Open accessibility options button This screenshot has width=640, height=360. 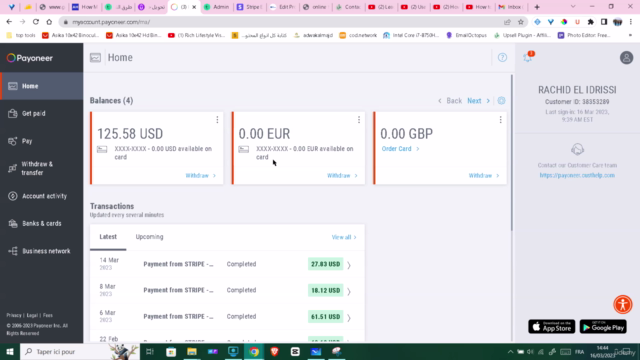622,304
